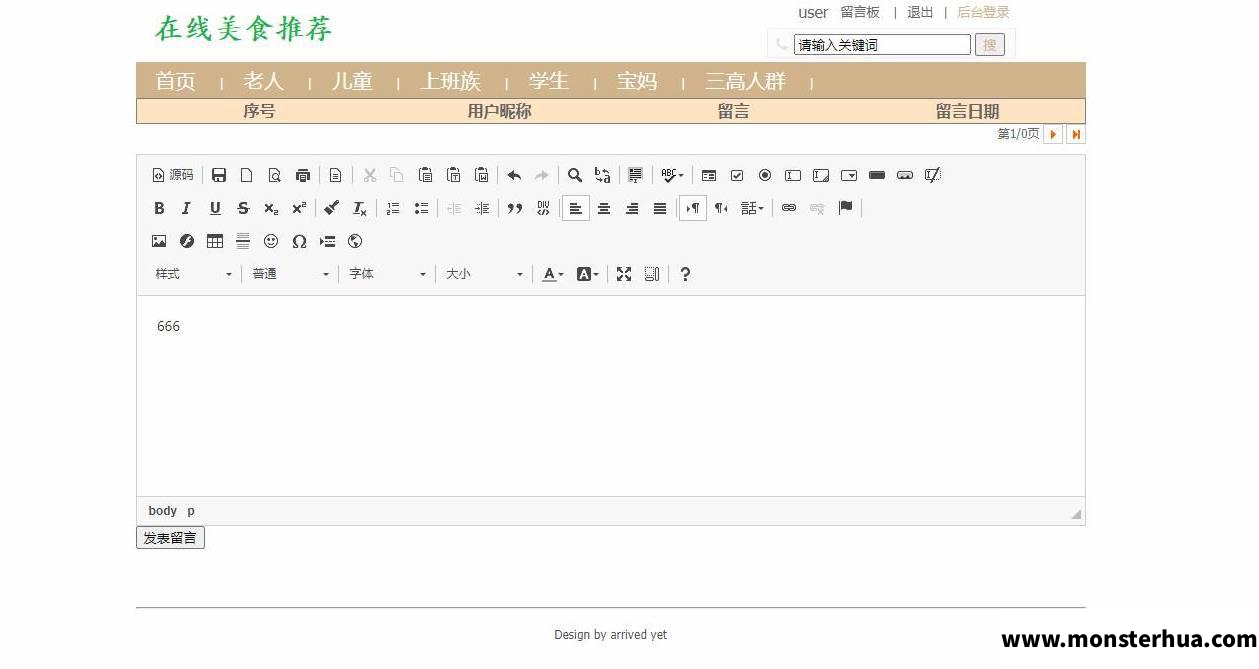Create a Div container
This screenshot has width=1259, height=669.
(x=543, y=208)
